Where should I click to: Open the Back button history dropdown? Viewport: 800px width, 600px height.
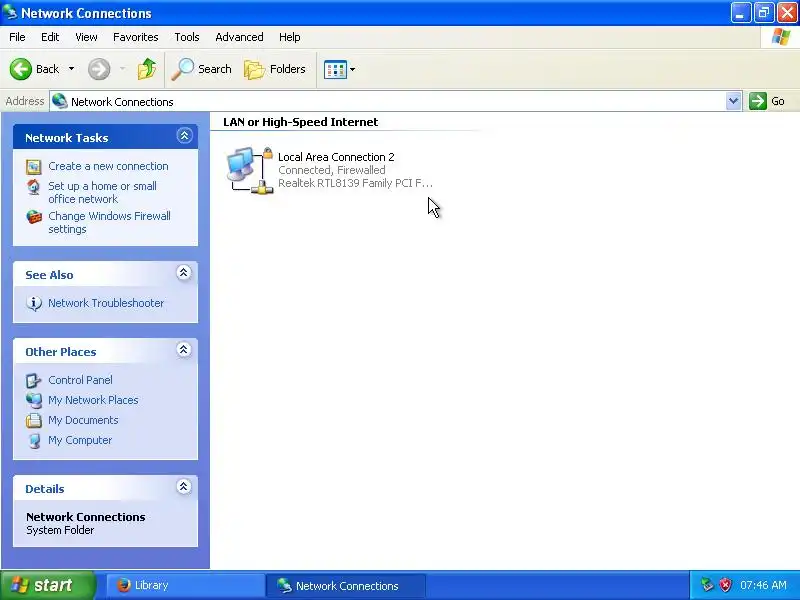(x=71, y=69)
